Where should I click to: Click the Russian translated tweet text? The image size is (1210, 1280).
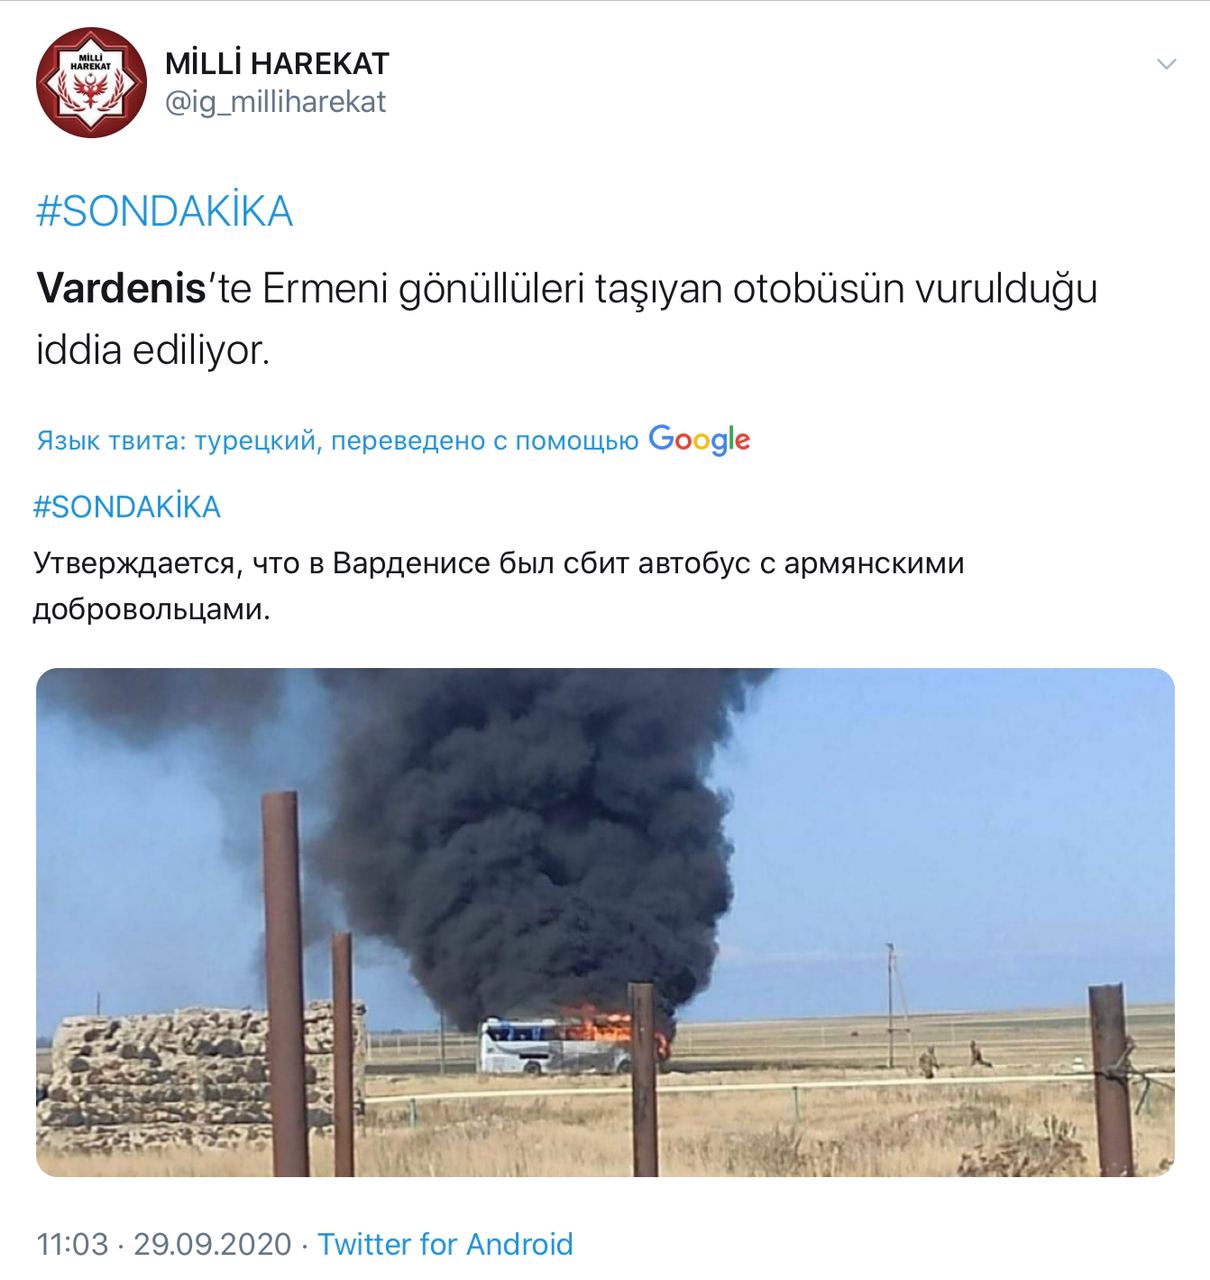(499, 586)
